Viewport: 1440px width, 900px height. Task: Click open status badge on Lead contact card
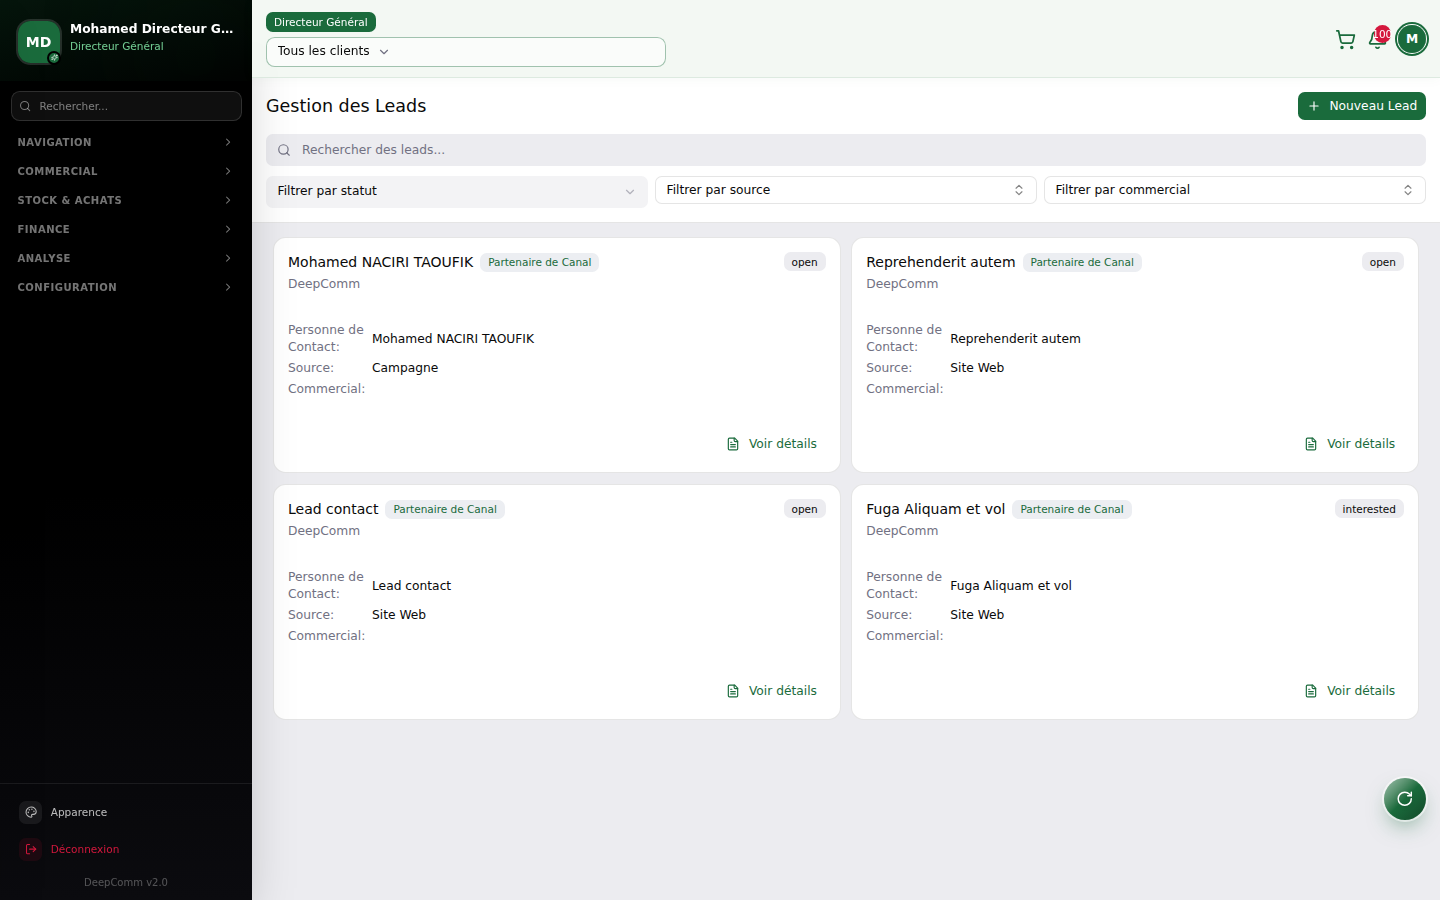point(805,509)
